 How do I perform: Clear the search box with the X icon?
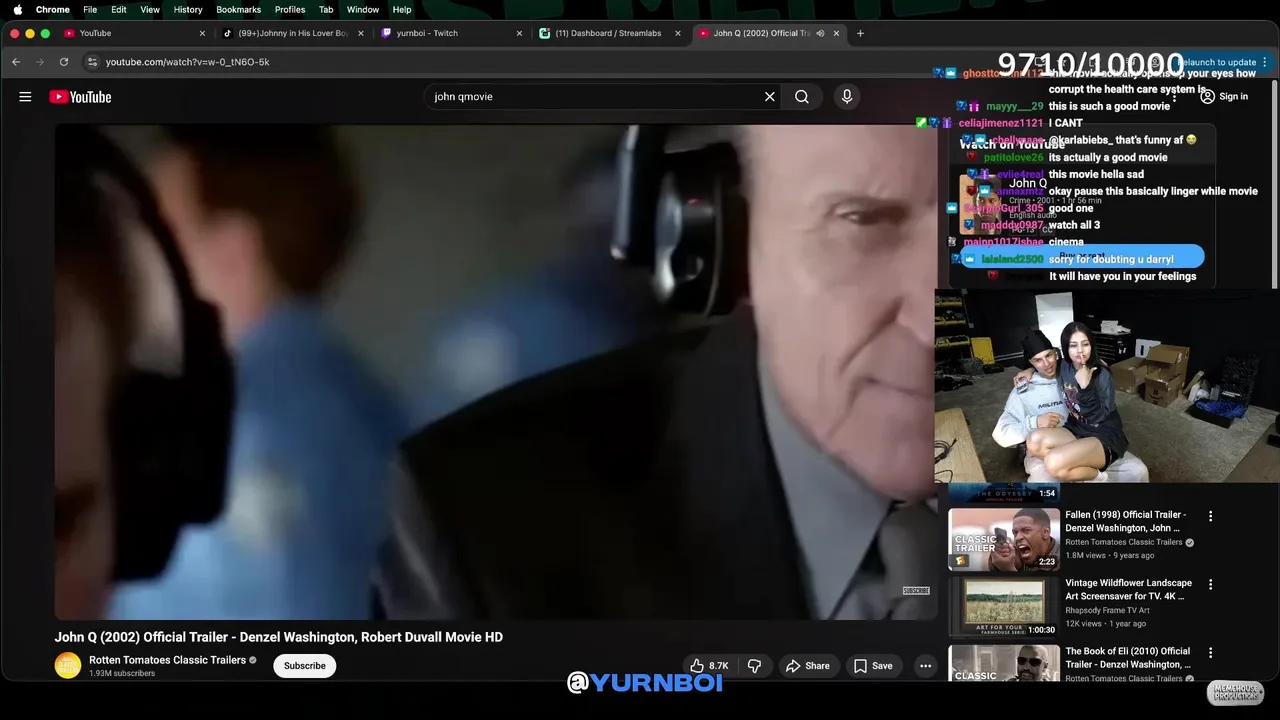[770, 97]
